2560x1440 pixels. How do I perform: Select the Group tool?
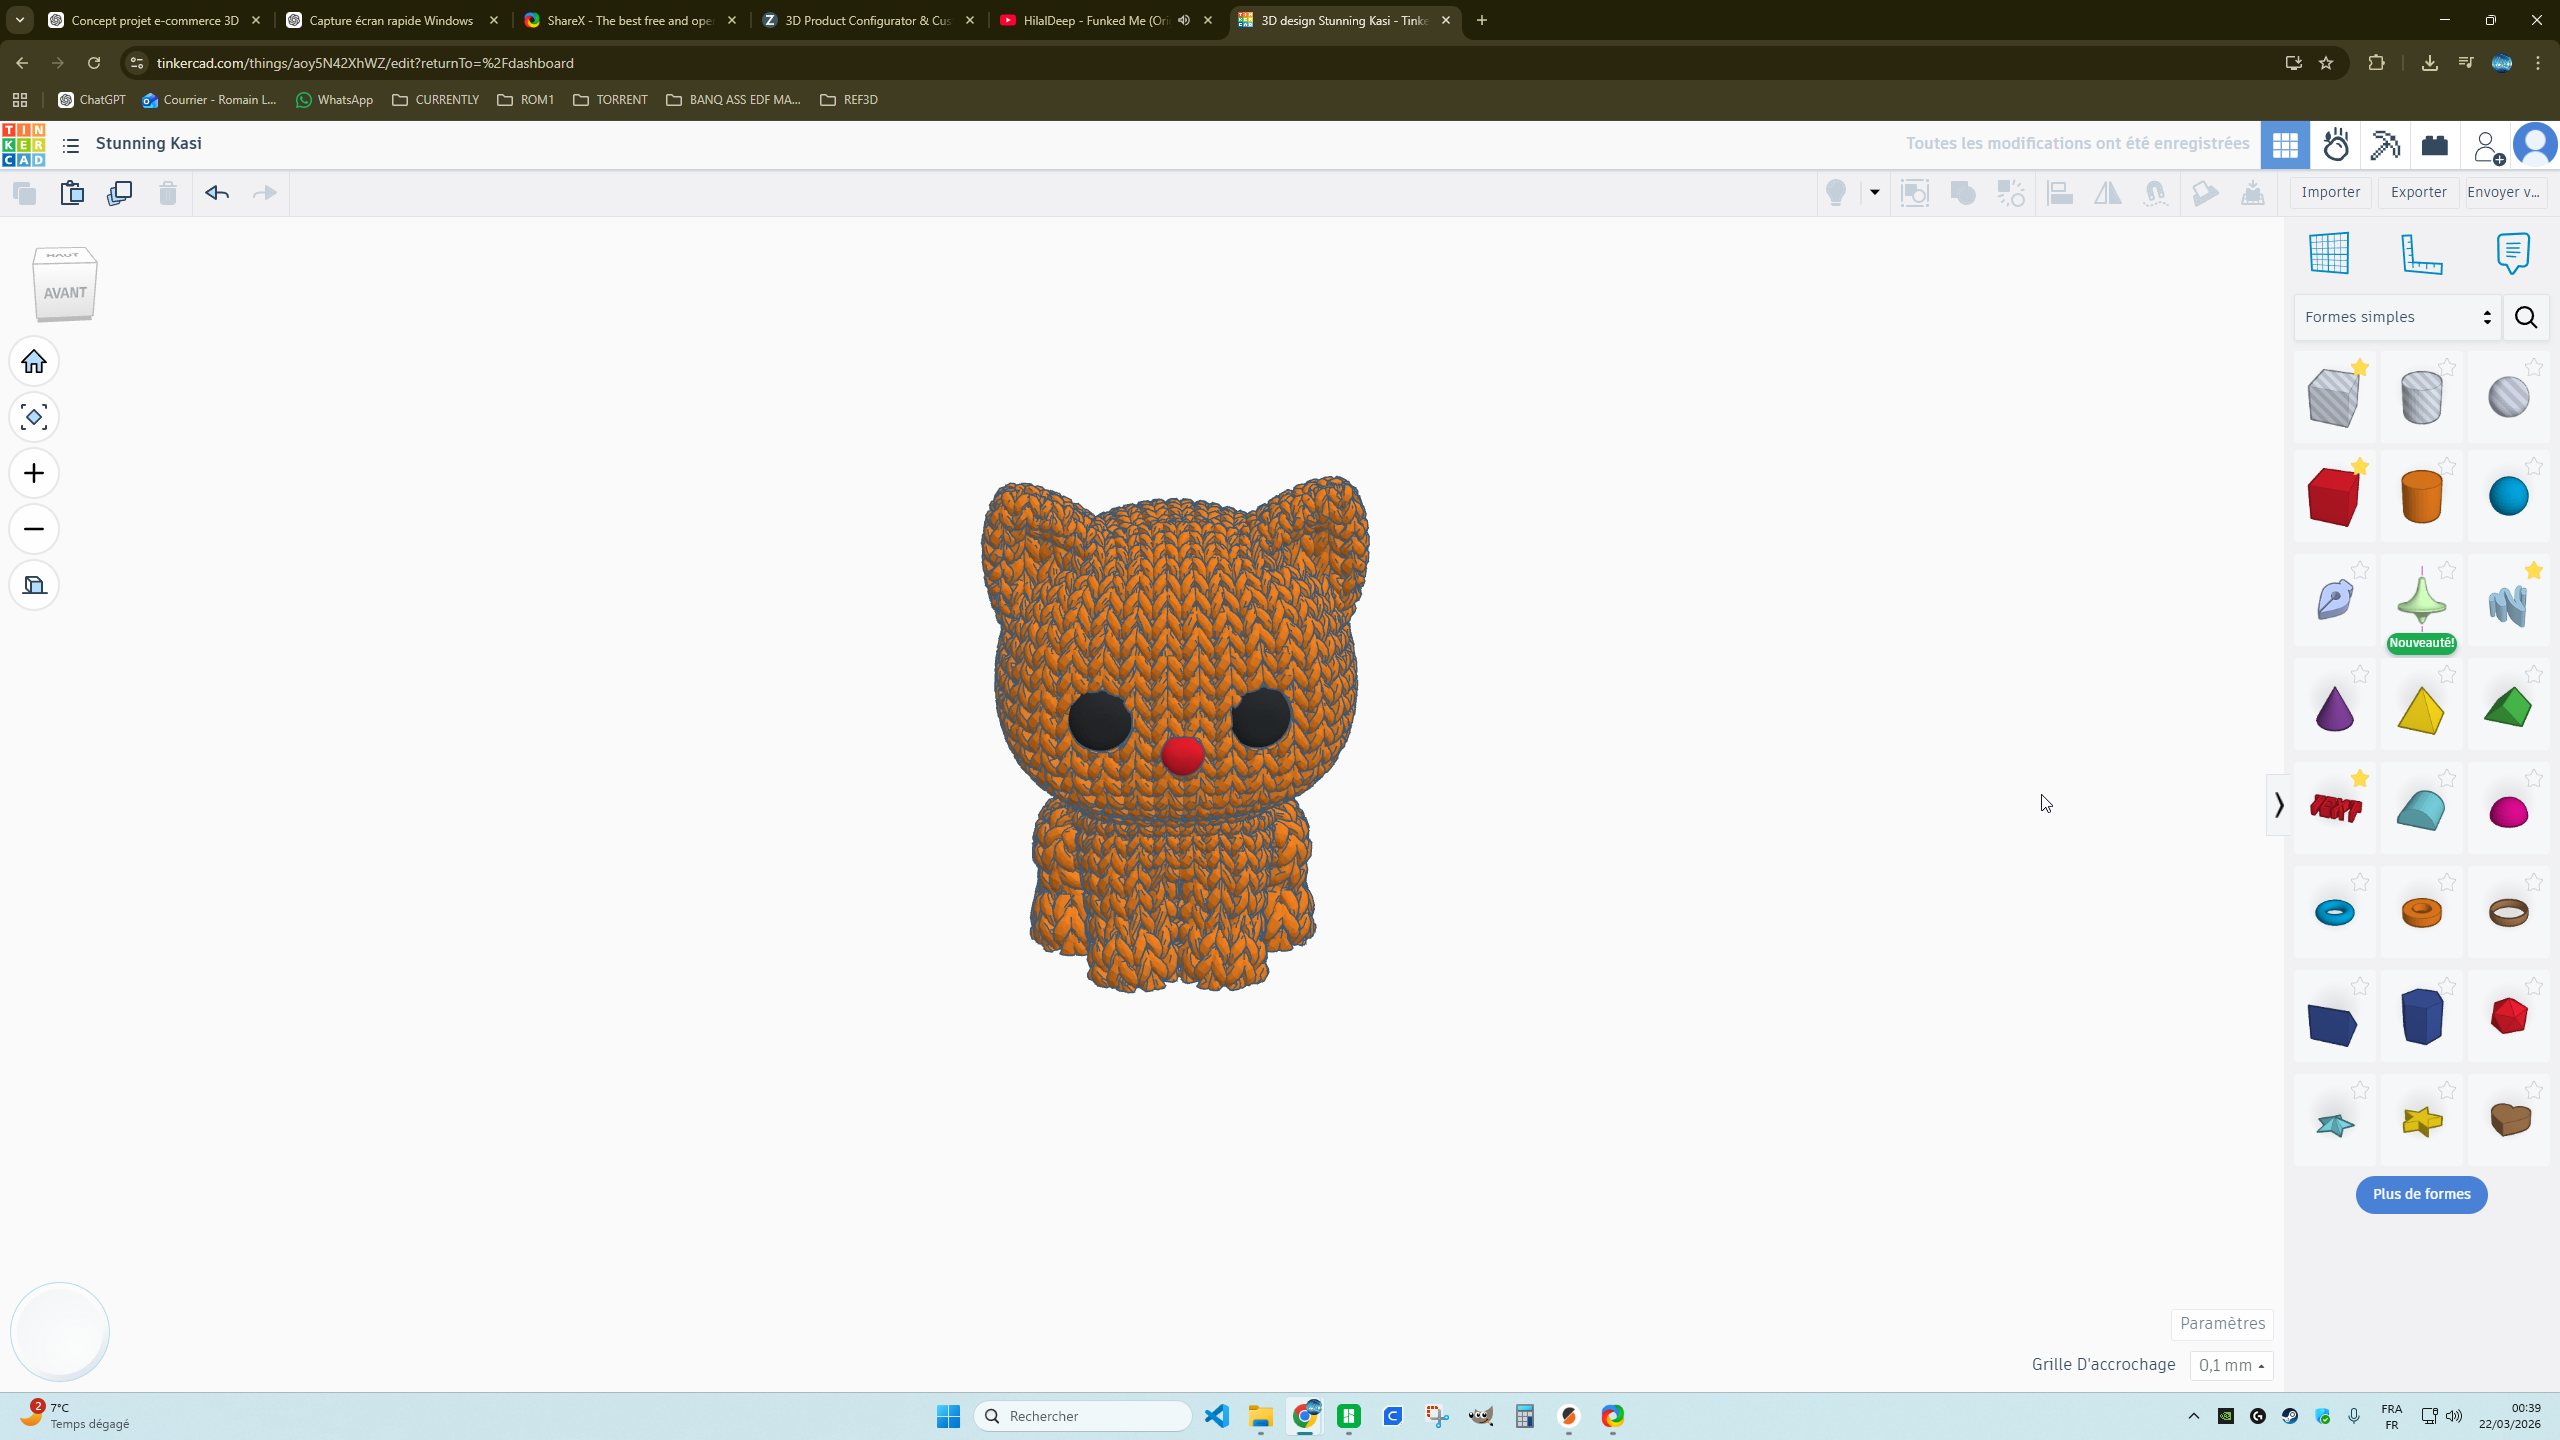point(1963,193)
